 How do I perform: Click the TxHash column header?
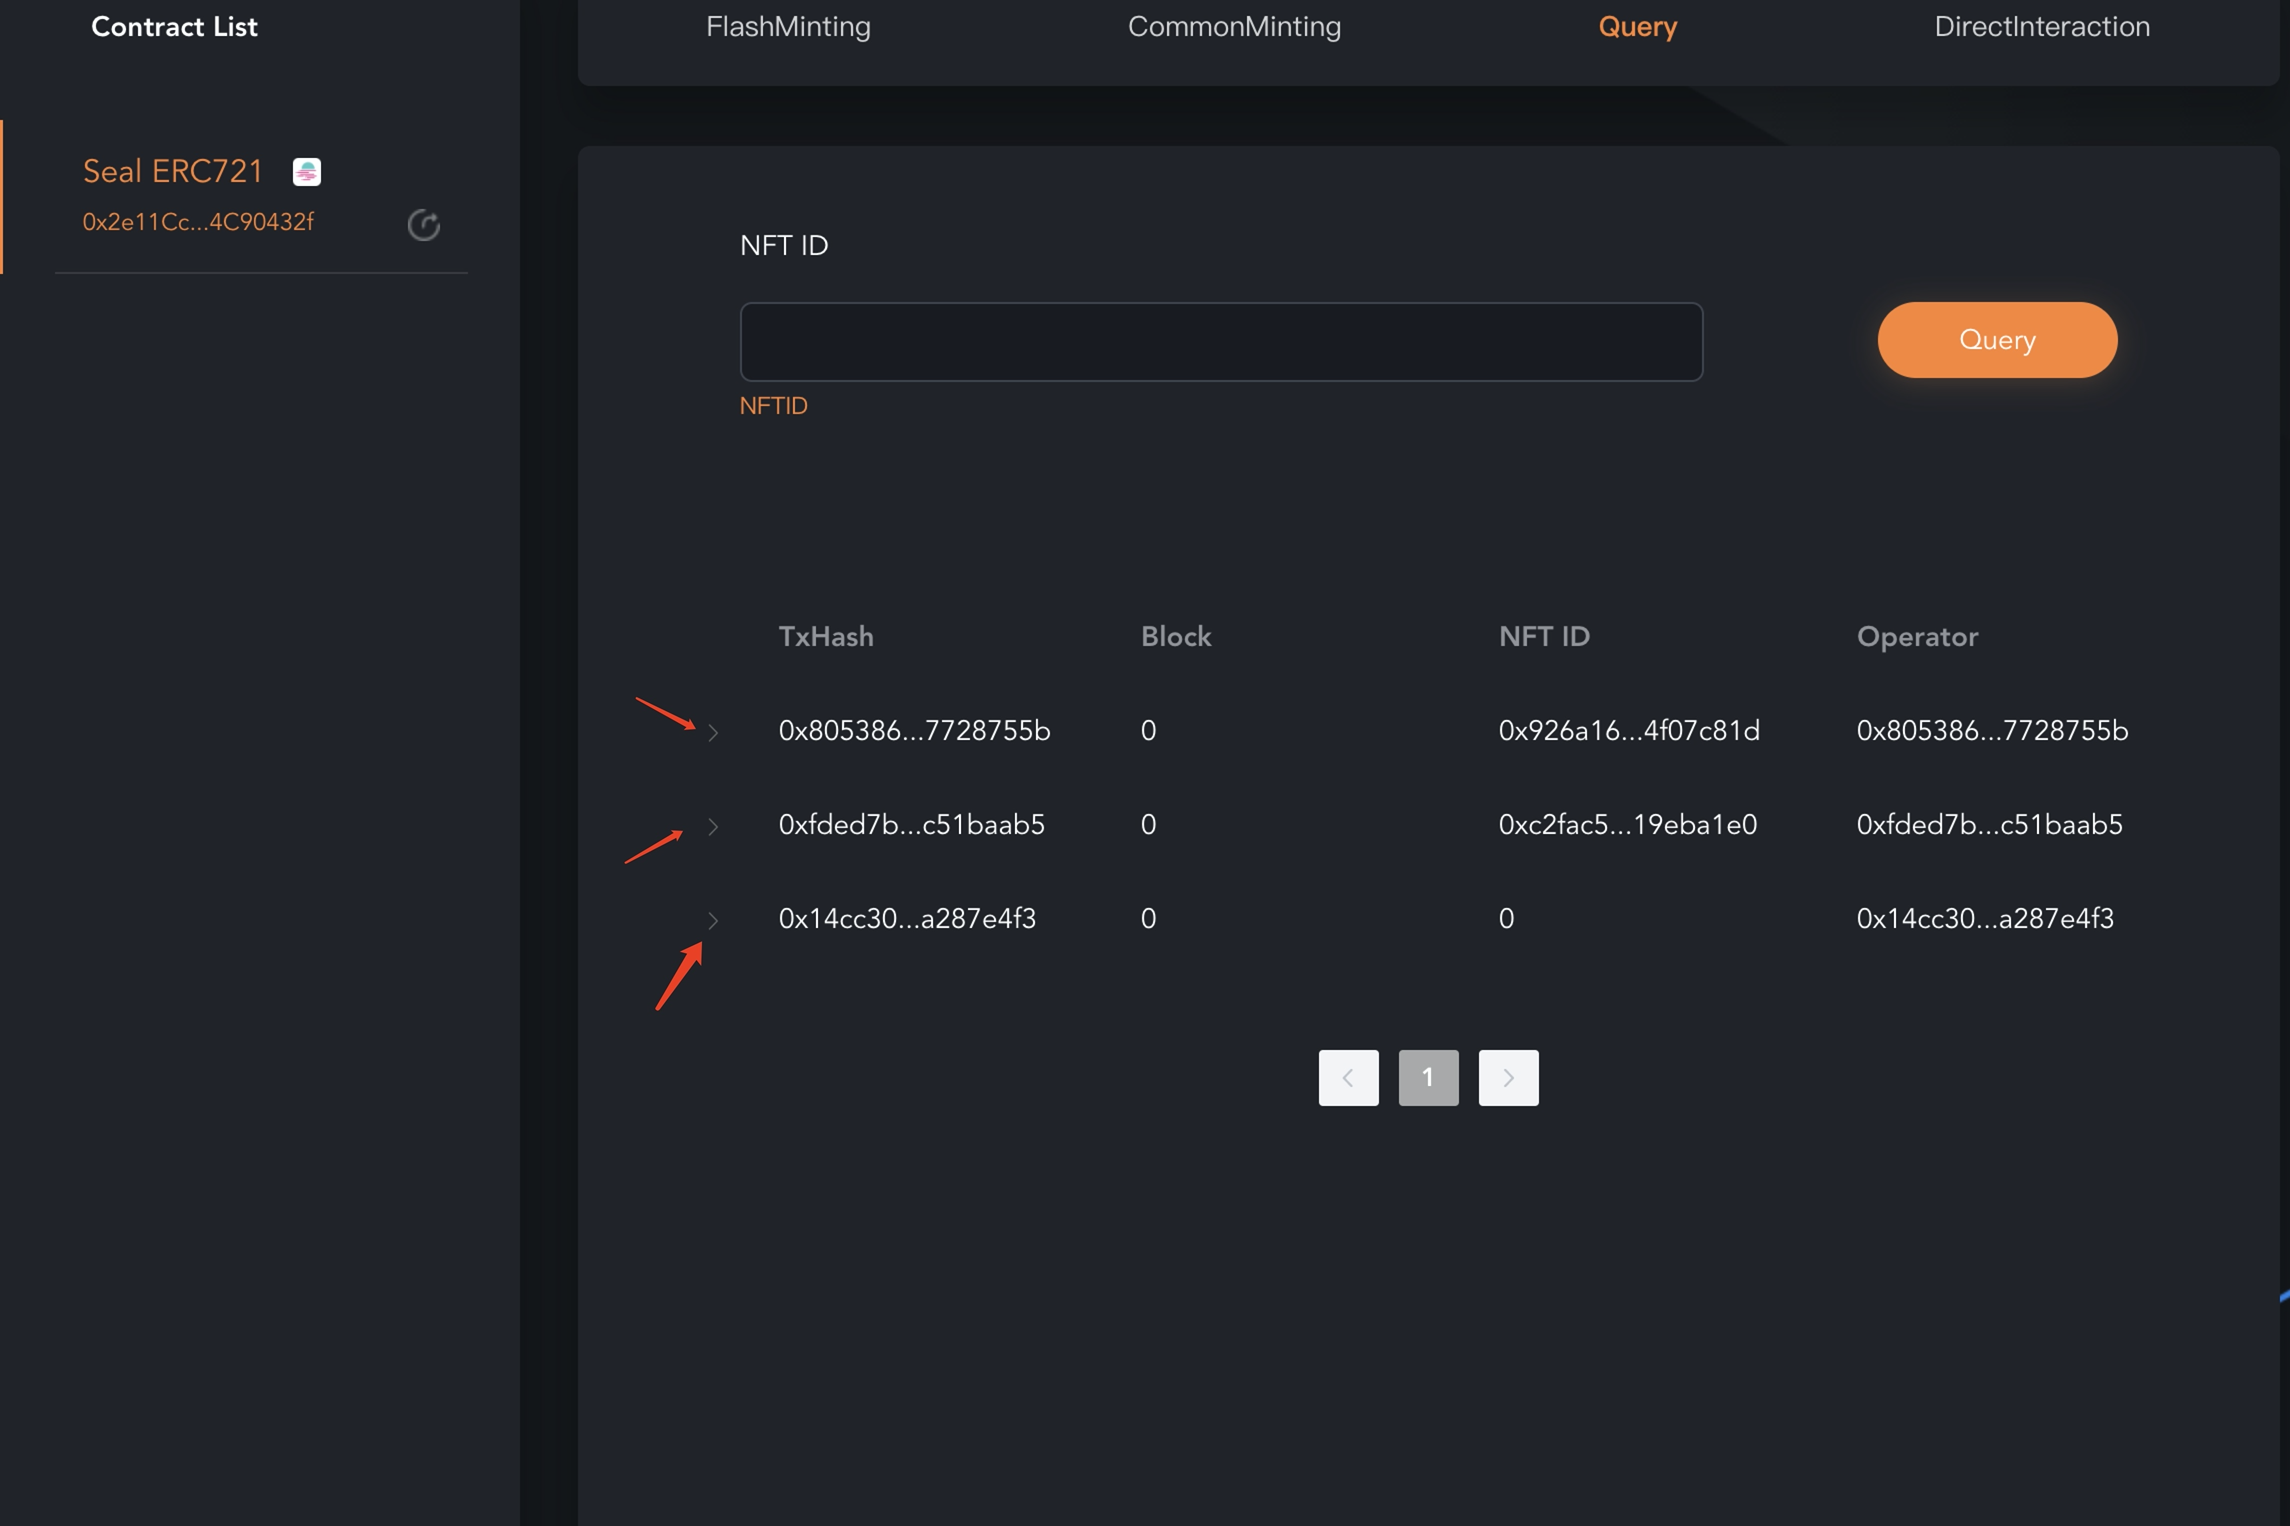tap(826, 637)
